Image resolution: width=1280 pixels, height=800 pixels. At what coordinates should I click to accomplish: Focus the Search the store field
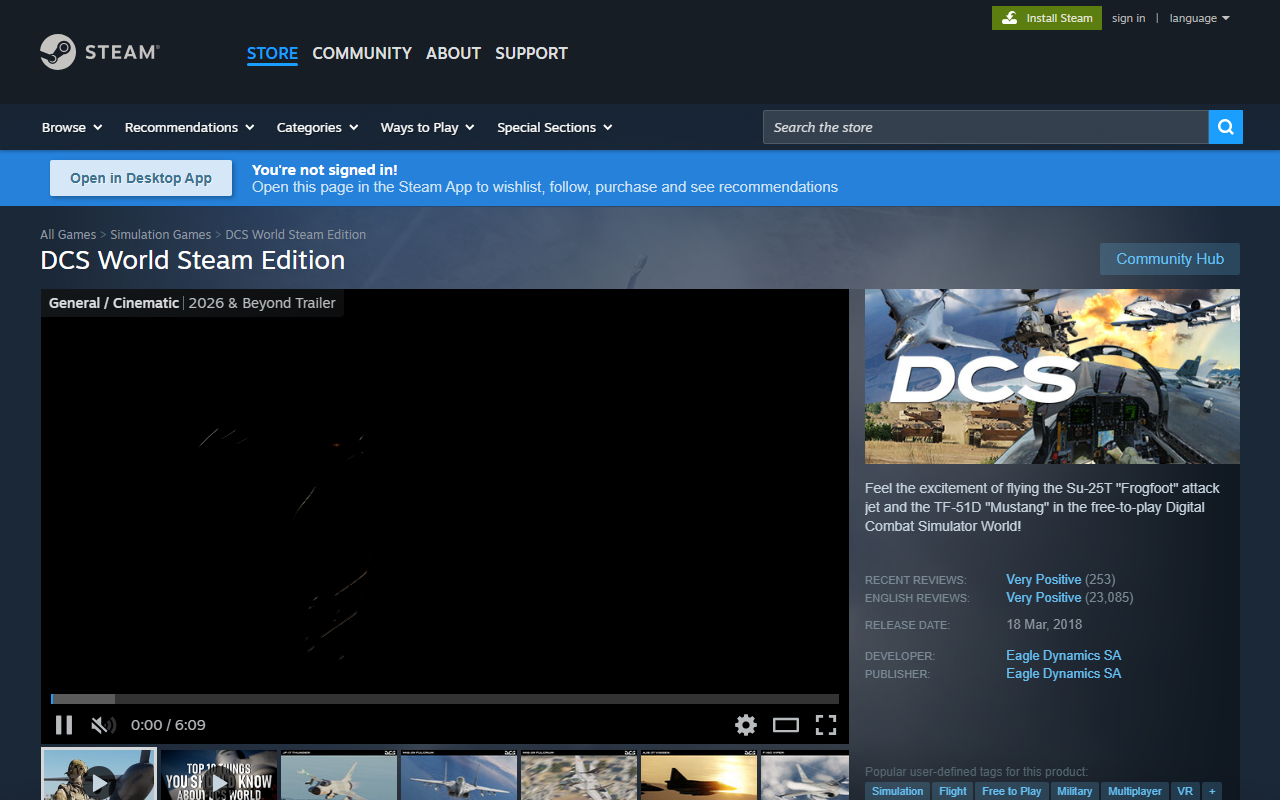(985, 127)
